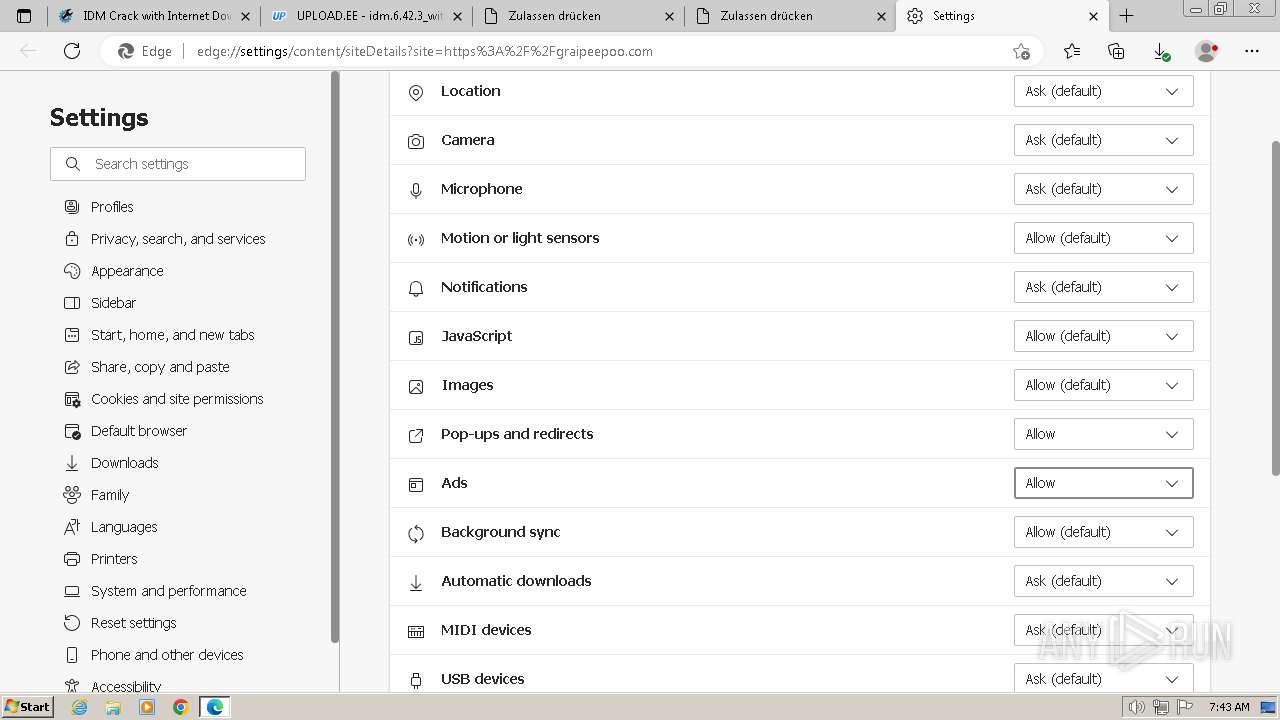Open the profile avatar menu
1280x720 pixels.
1206,51
